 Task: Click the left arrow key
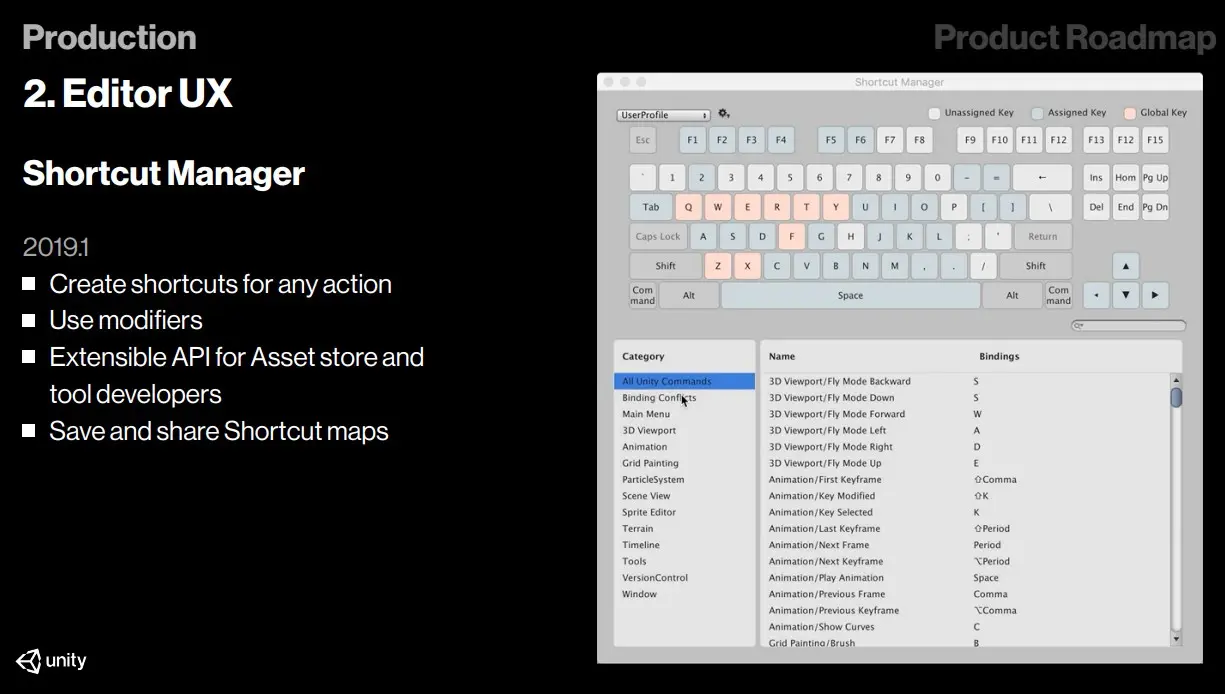click(1097, 295)
